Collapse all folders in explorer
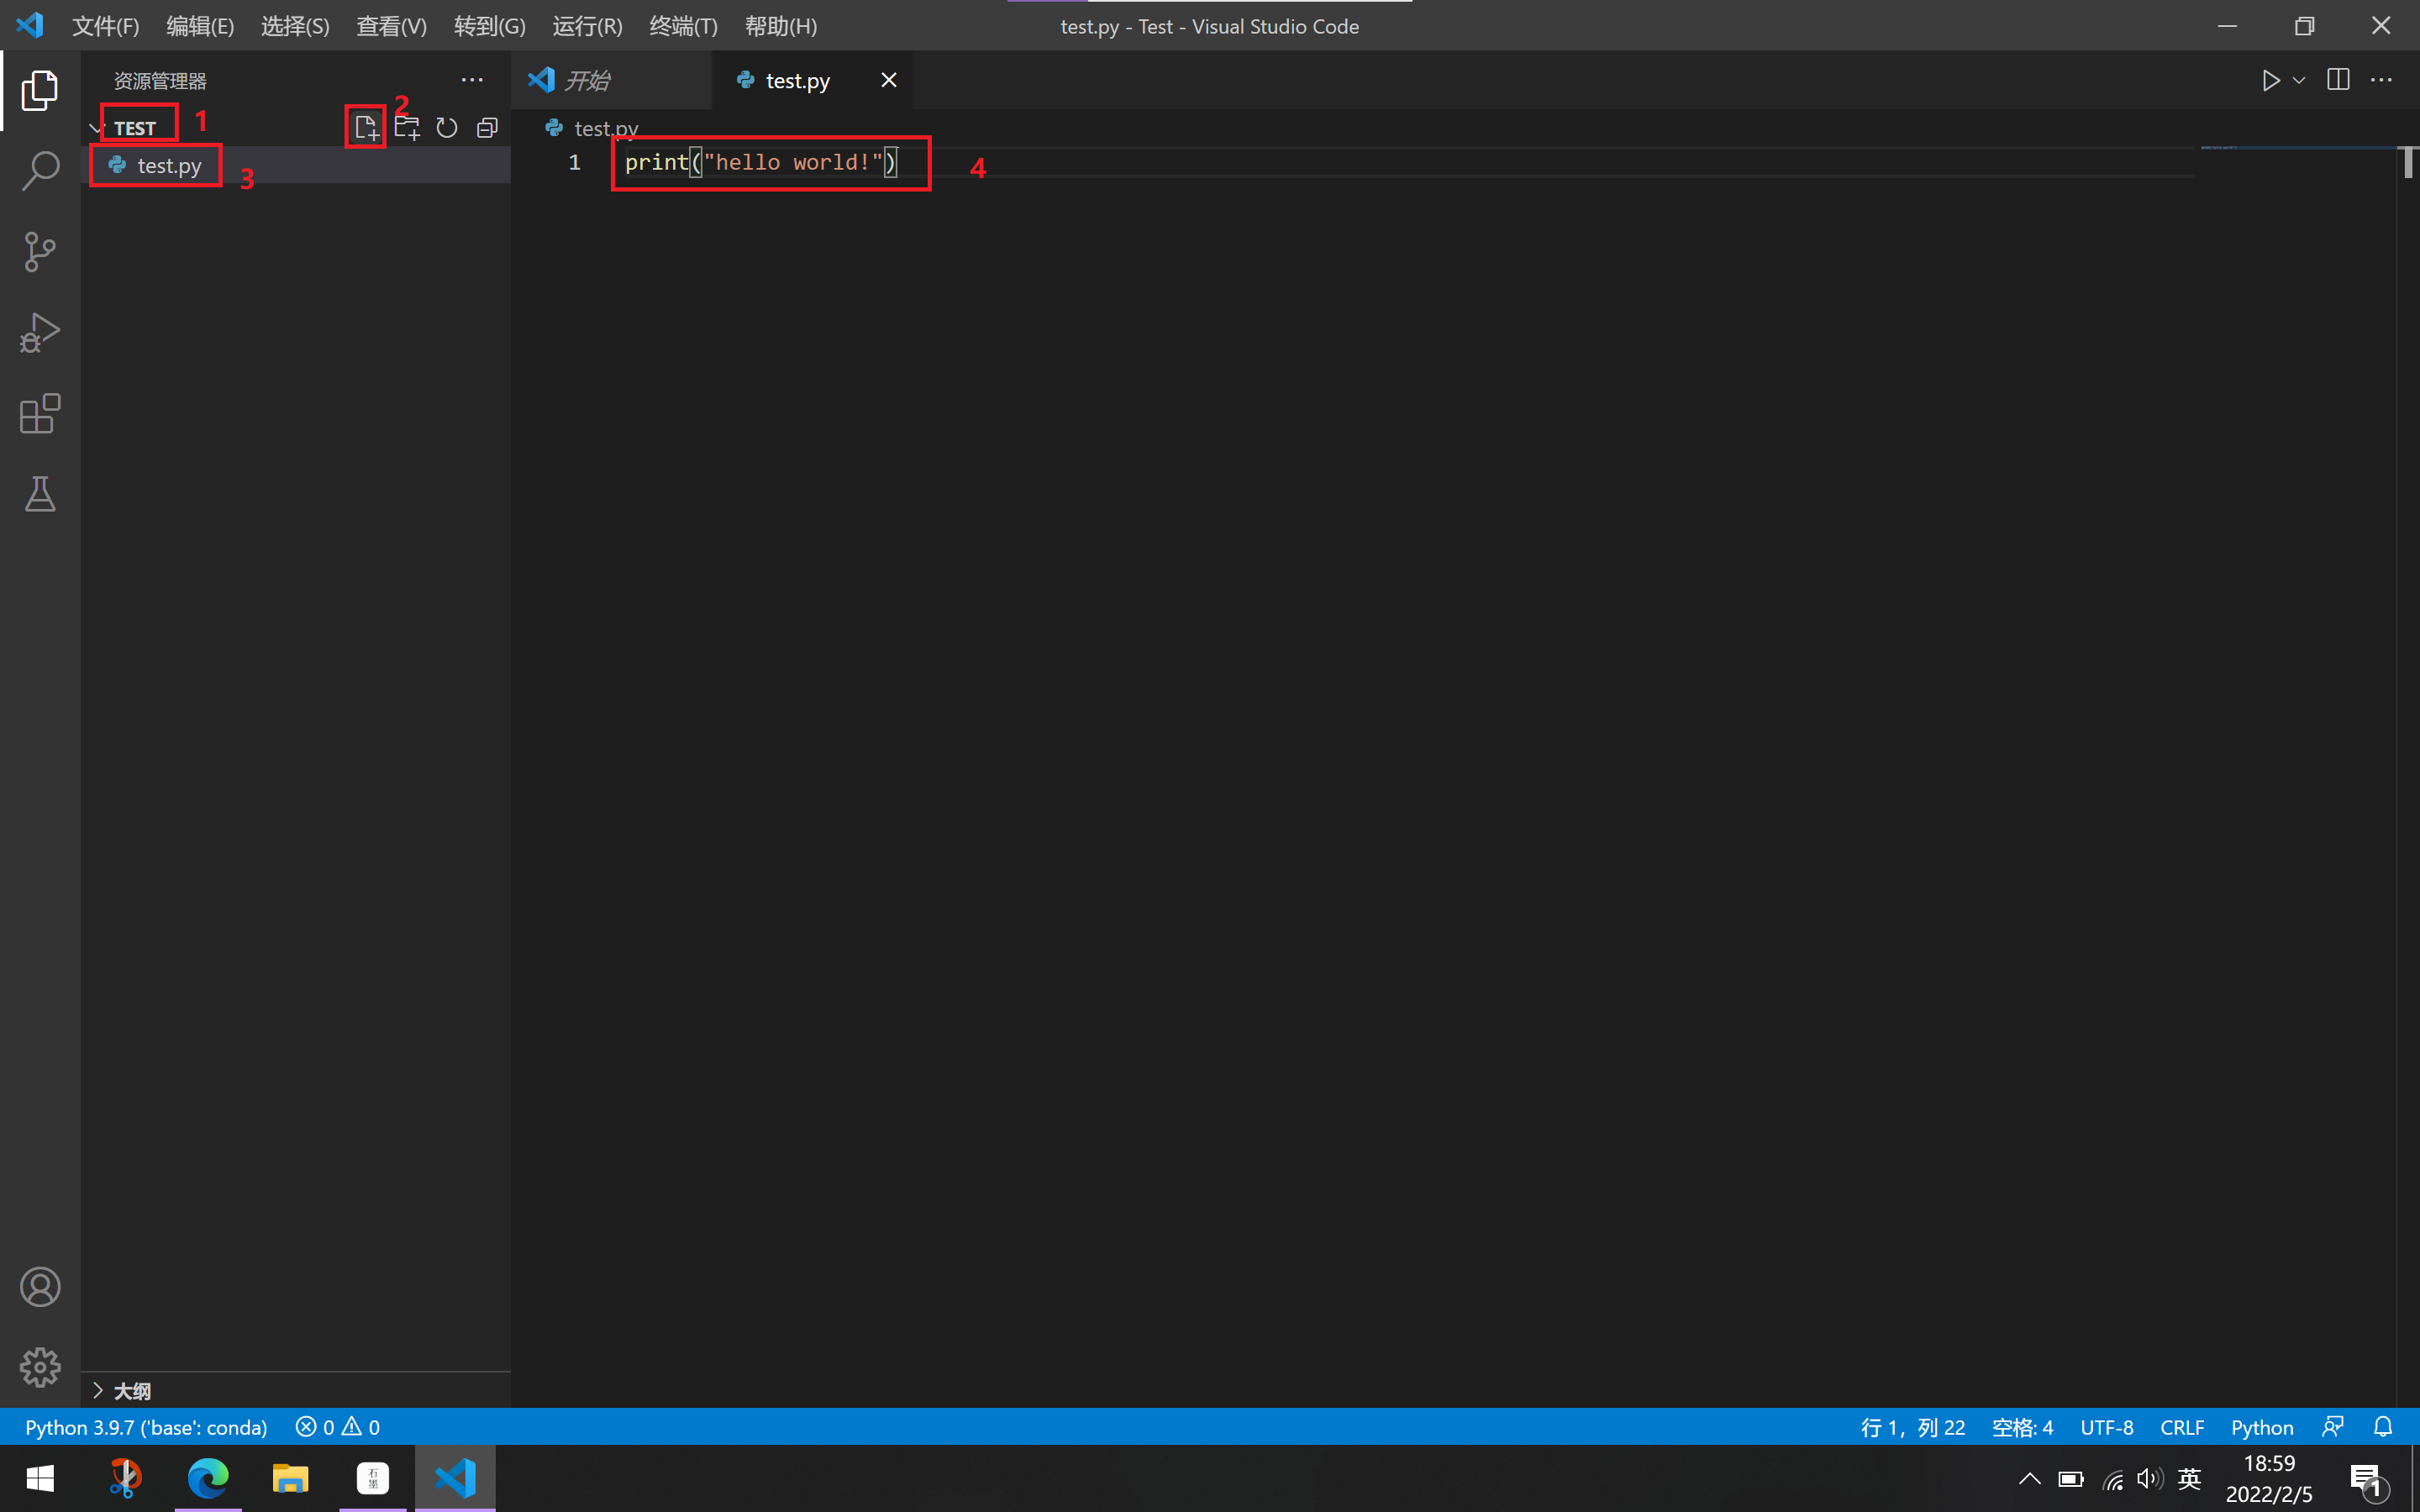 tap(487, 128)
